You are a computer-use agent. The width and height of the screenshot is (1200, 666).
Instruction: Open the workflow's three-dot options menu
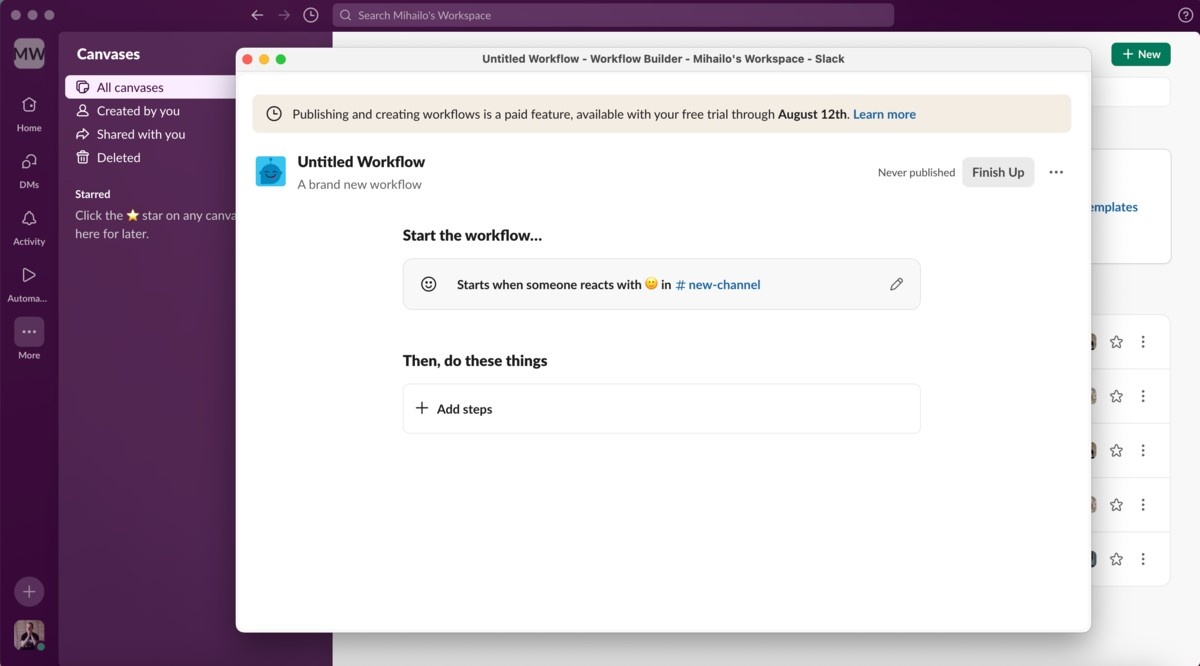(x=1056, y=172)
